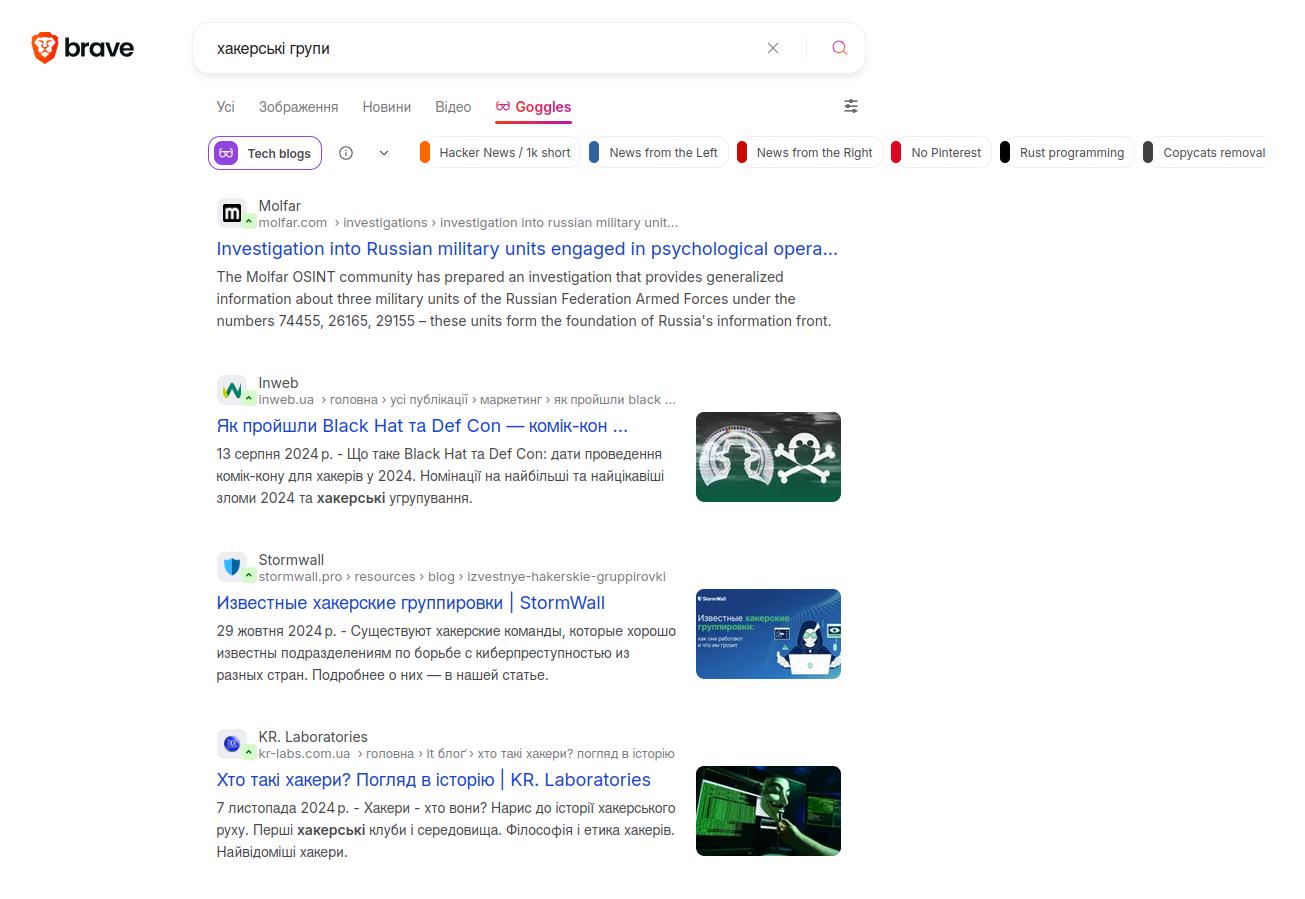Click the Molfar site favicon
This screenshot has width=1305, height=899.
coord(232,213)
